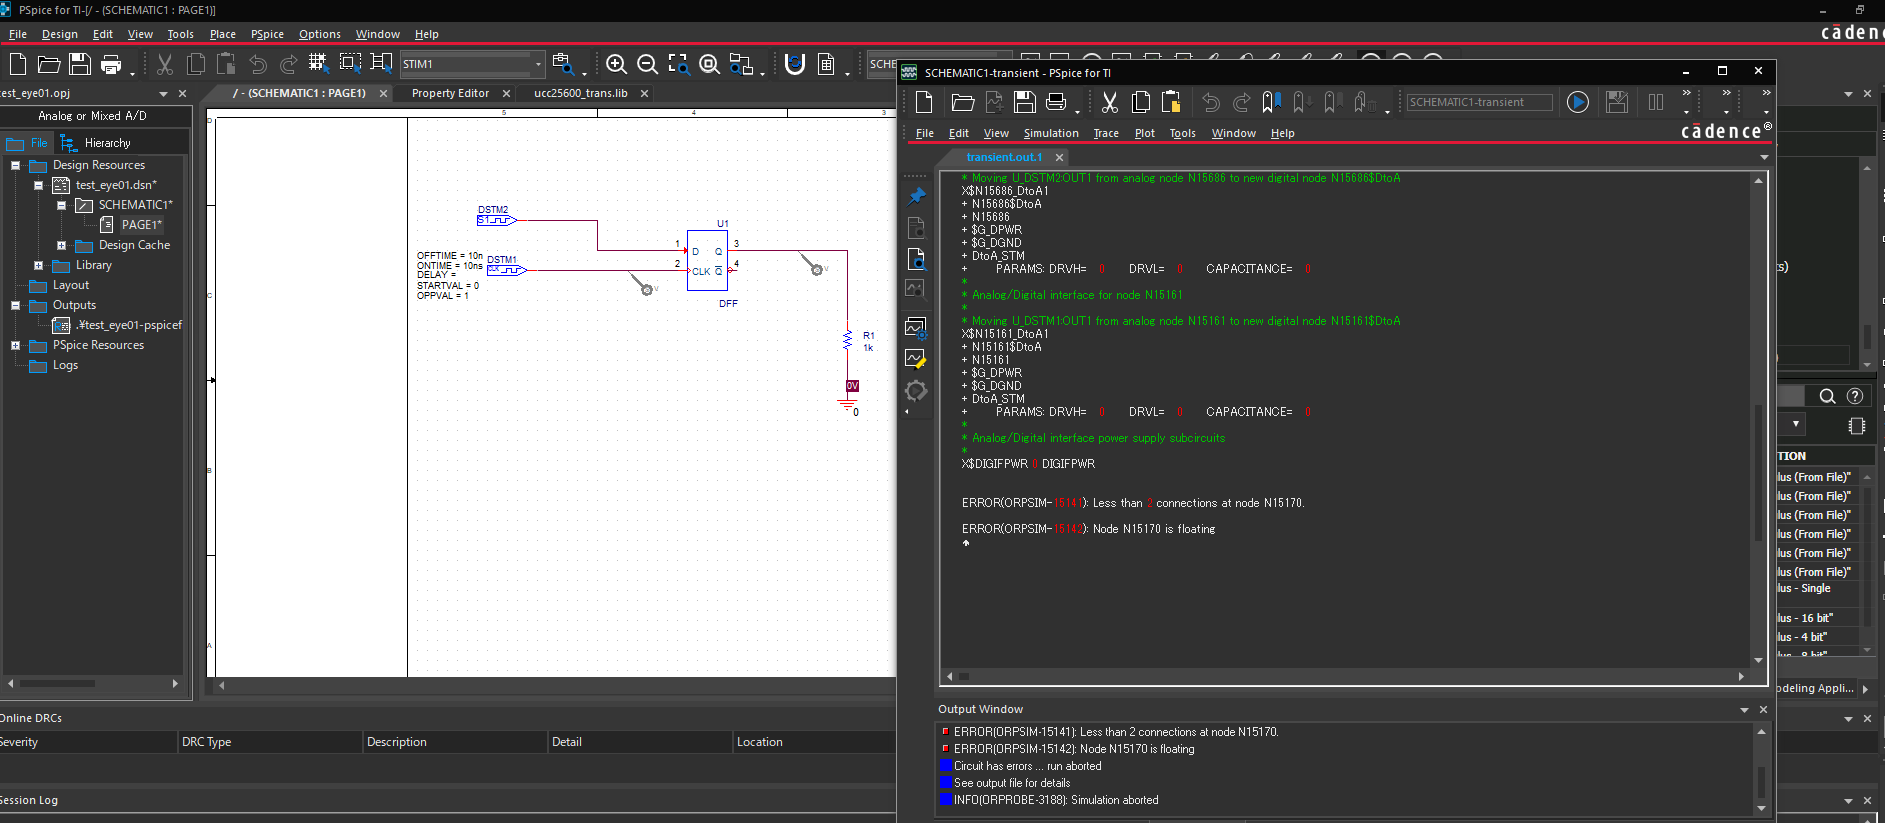Close the transient.out.1 tab
Viewport: 1885px width, 823px height.
coord(1059,157)
